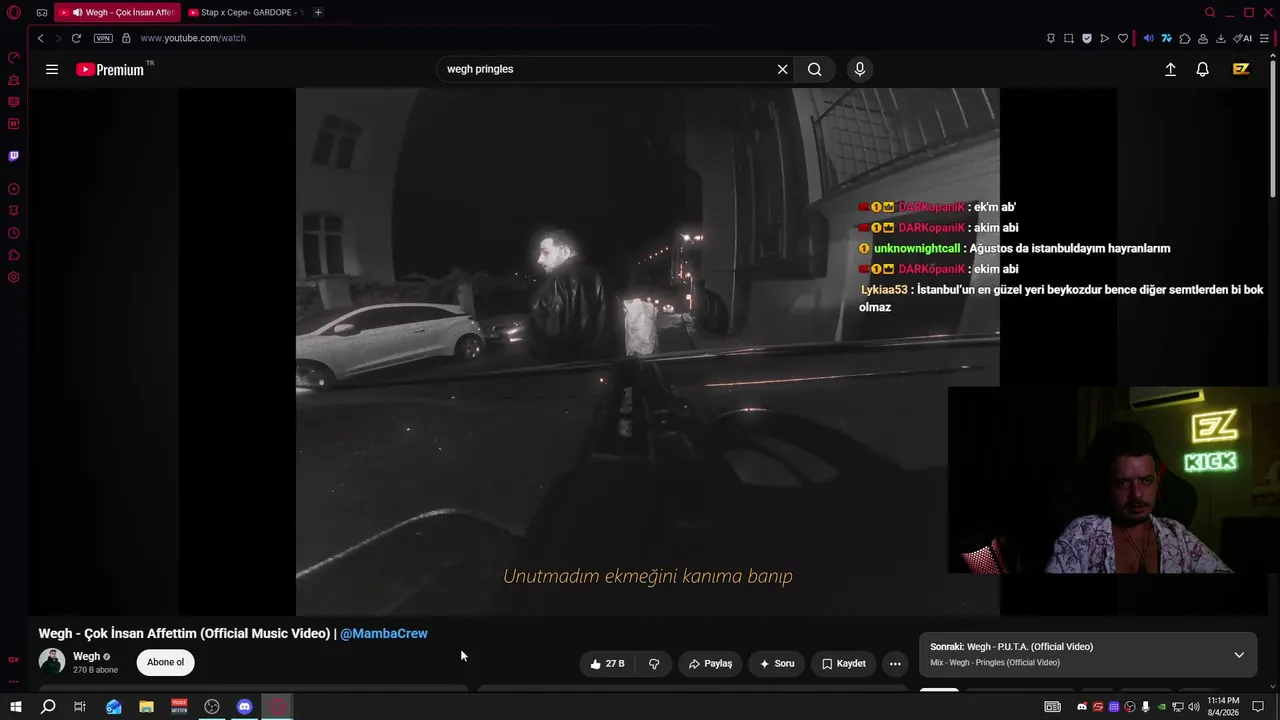Image resolution: width=1280 pixels, height=720 pixels.
Task: Save the video with Kaydet
Action: (x=844, y=663)
